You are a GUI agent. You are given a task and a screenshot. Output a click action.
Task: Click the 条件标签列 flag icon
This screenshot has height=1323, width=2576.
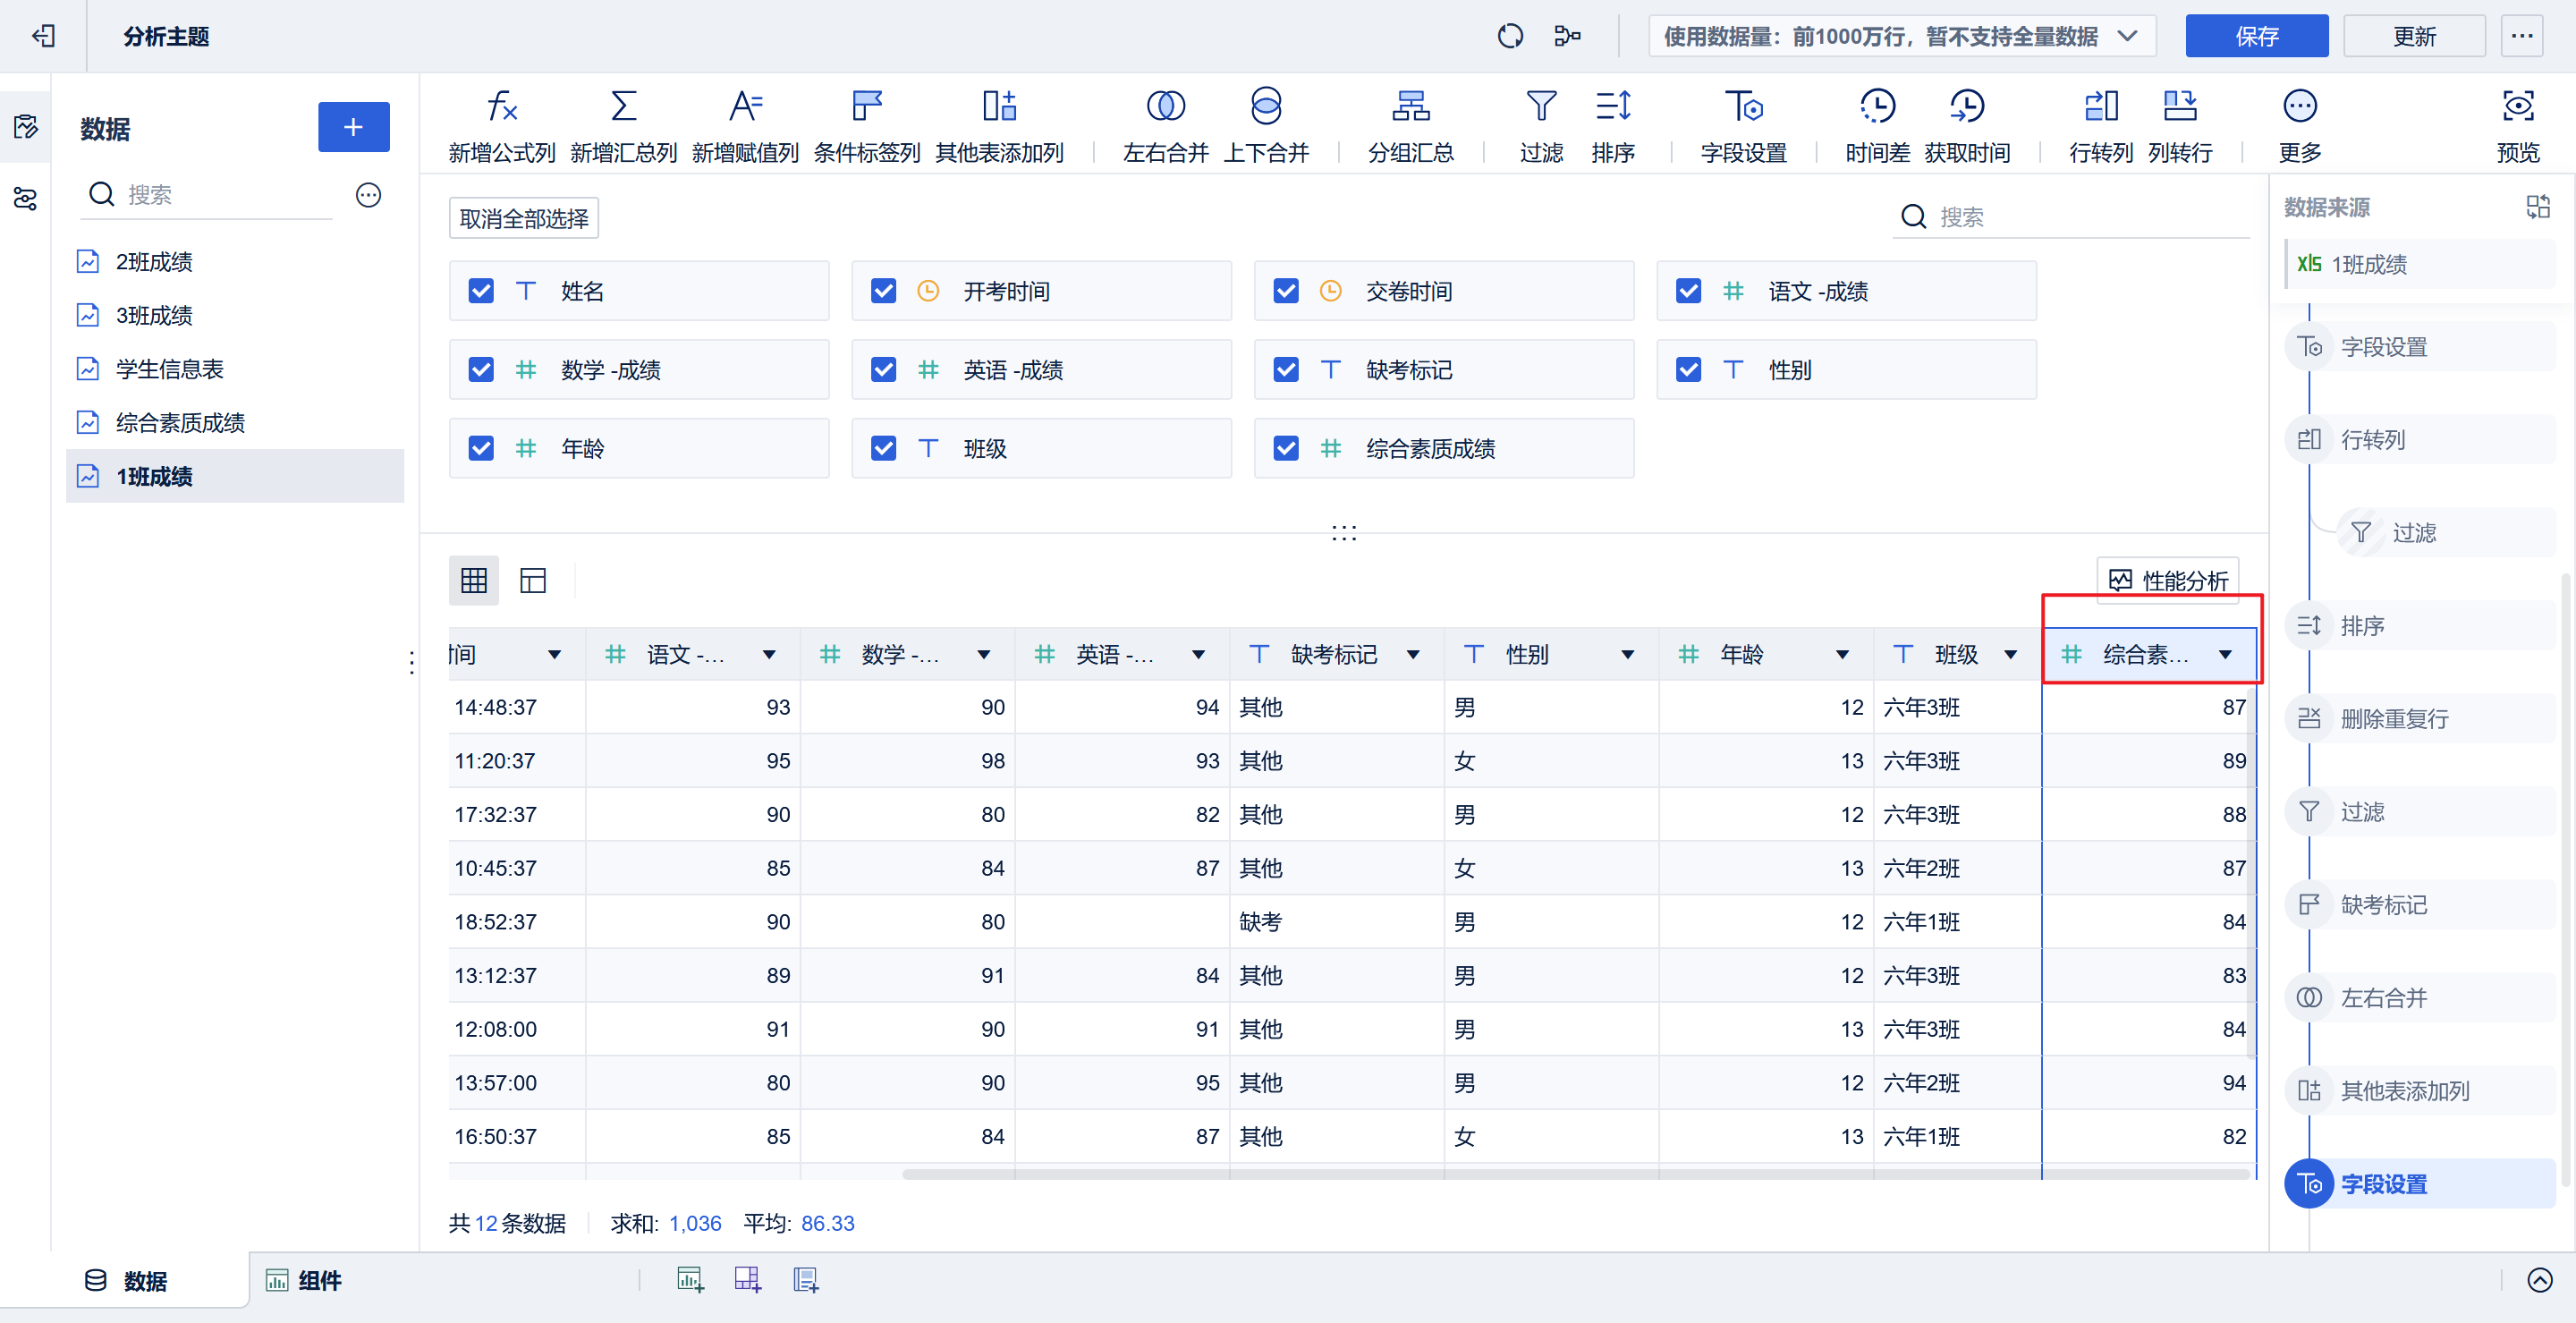pyautogui.click(x=866, y=106)
